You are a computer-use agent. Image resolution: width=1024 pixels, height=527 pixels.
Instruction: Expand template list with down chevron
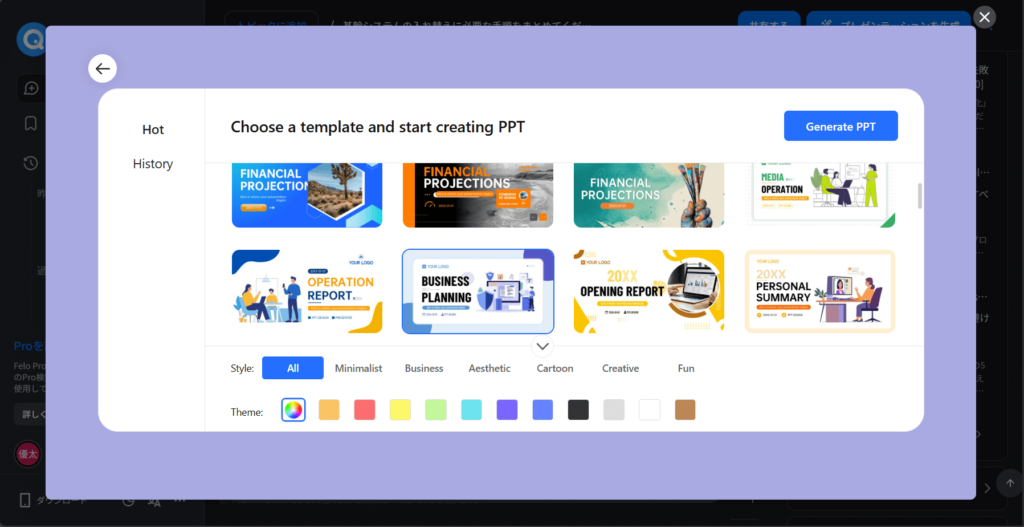(x=542, y=346)
